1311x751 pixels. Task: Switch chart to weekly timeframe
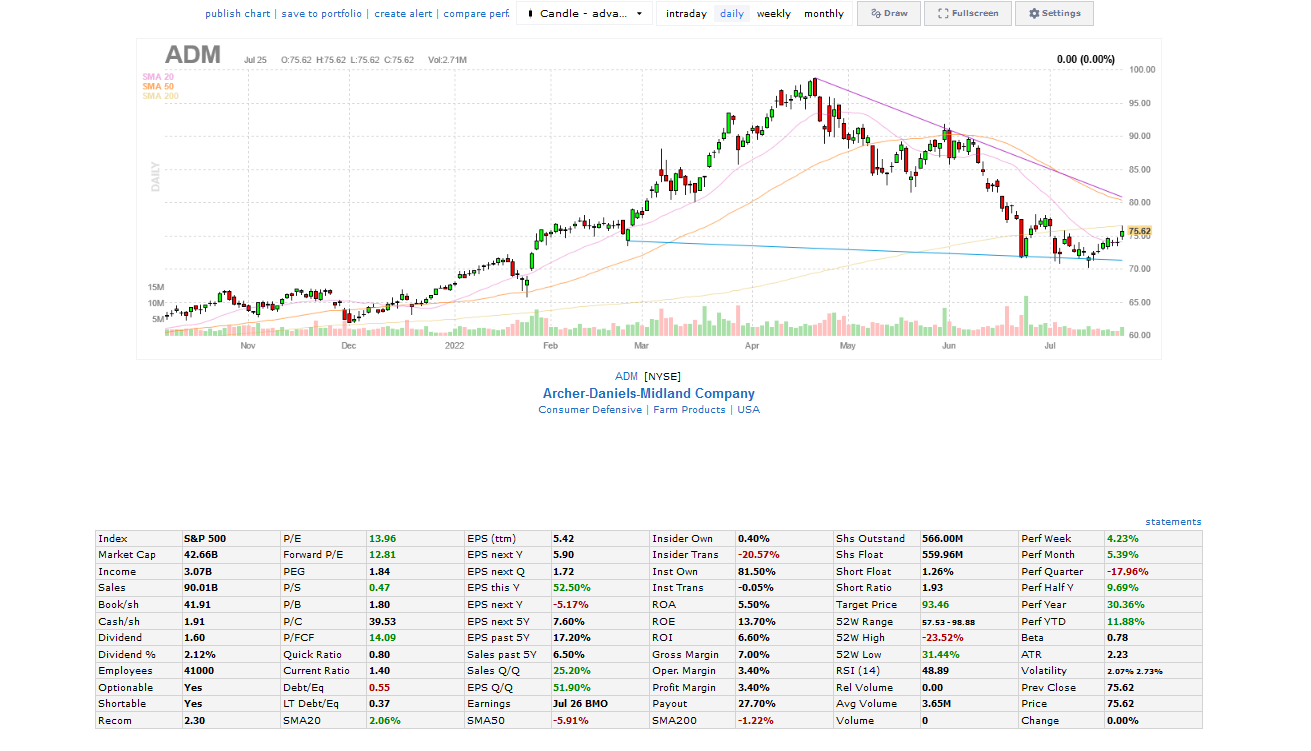pos(773,14)
